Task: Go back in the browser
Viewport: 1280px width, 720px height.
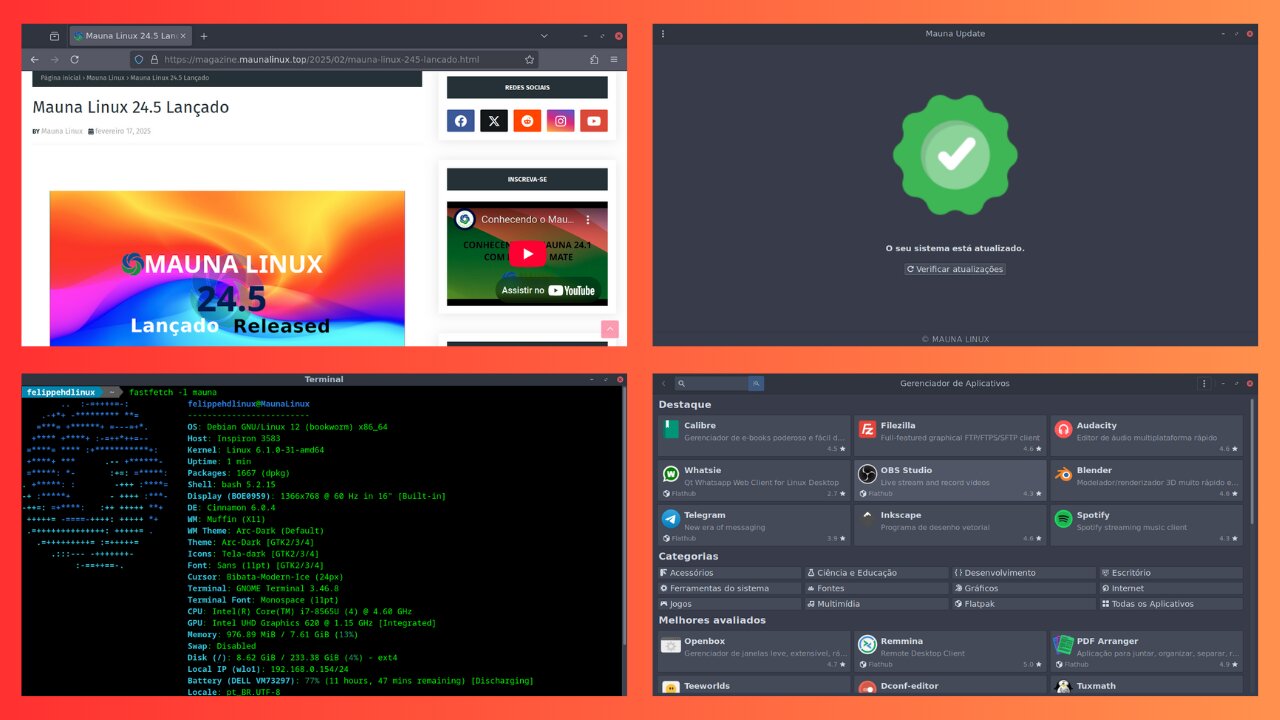Action: pyautogui.click(x=35, y=60)
